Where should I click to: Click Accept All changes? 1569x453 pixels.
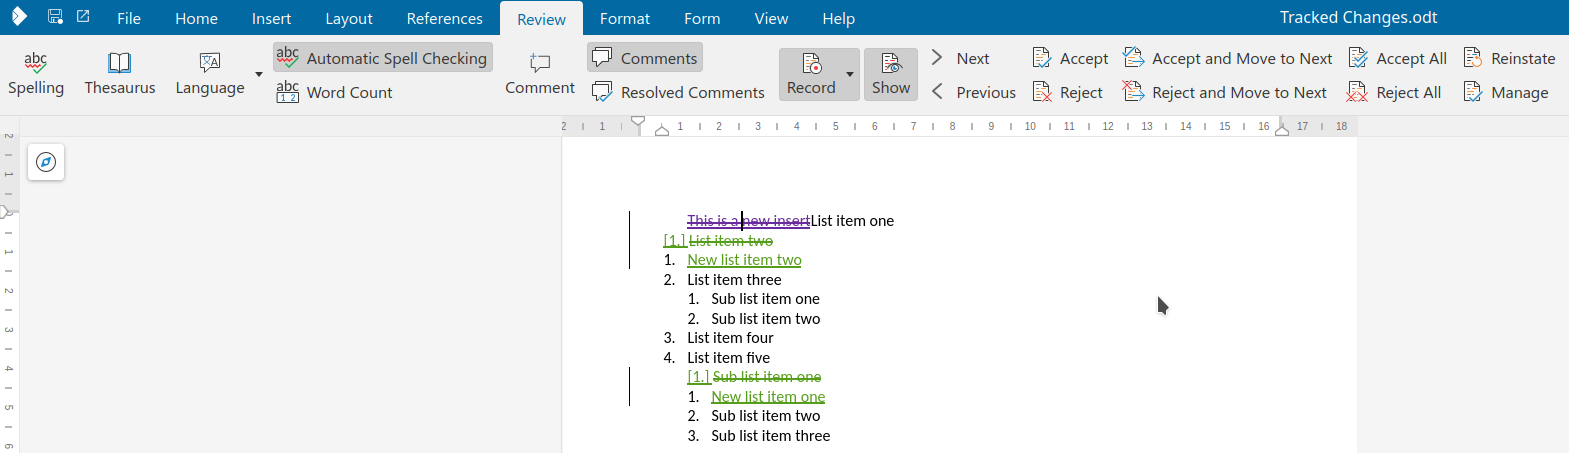(1398, 58)
